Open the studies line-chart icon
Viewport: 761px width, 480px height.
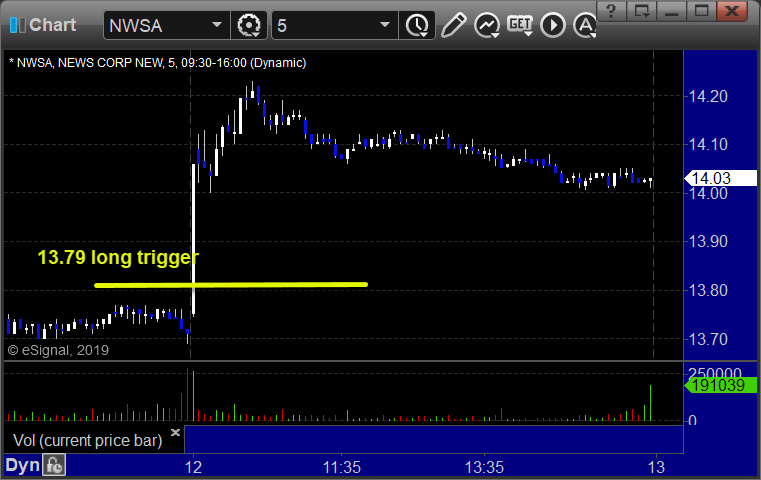click(x=487, y=25)
